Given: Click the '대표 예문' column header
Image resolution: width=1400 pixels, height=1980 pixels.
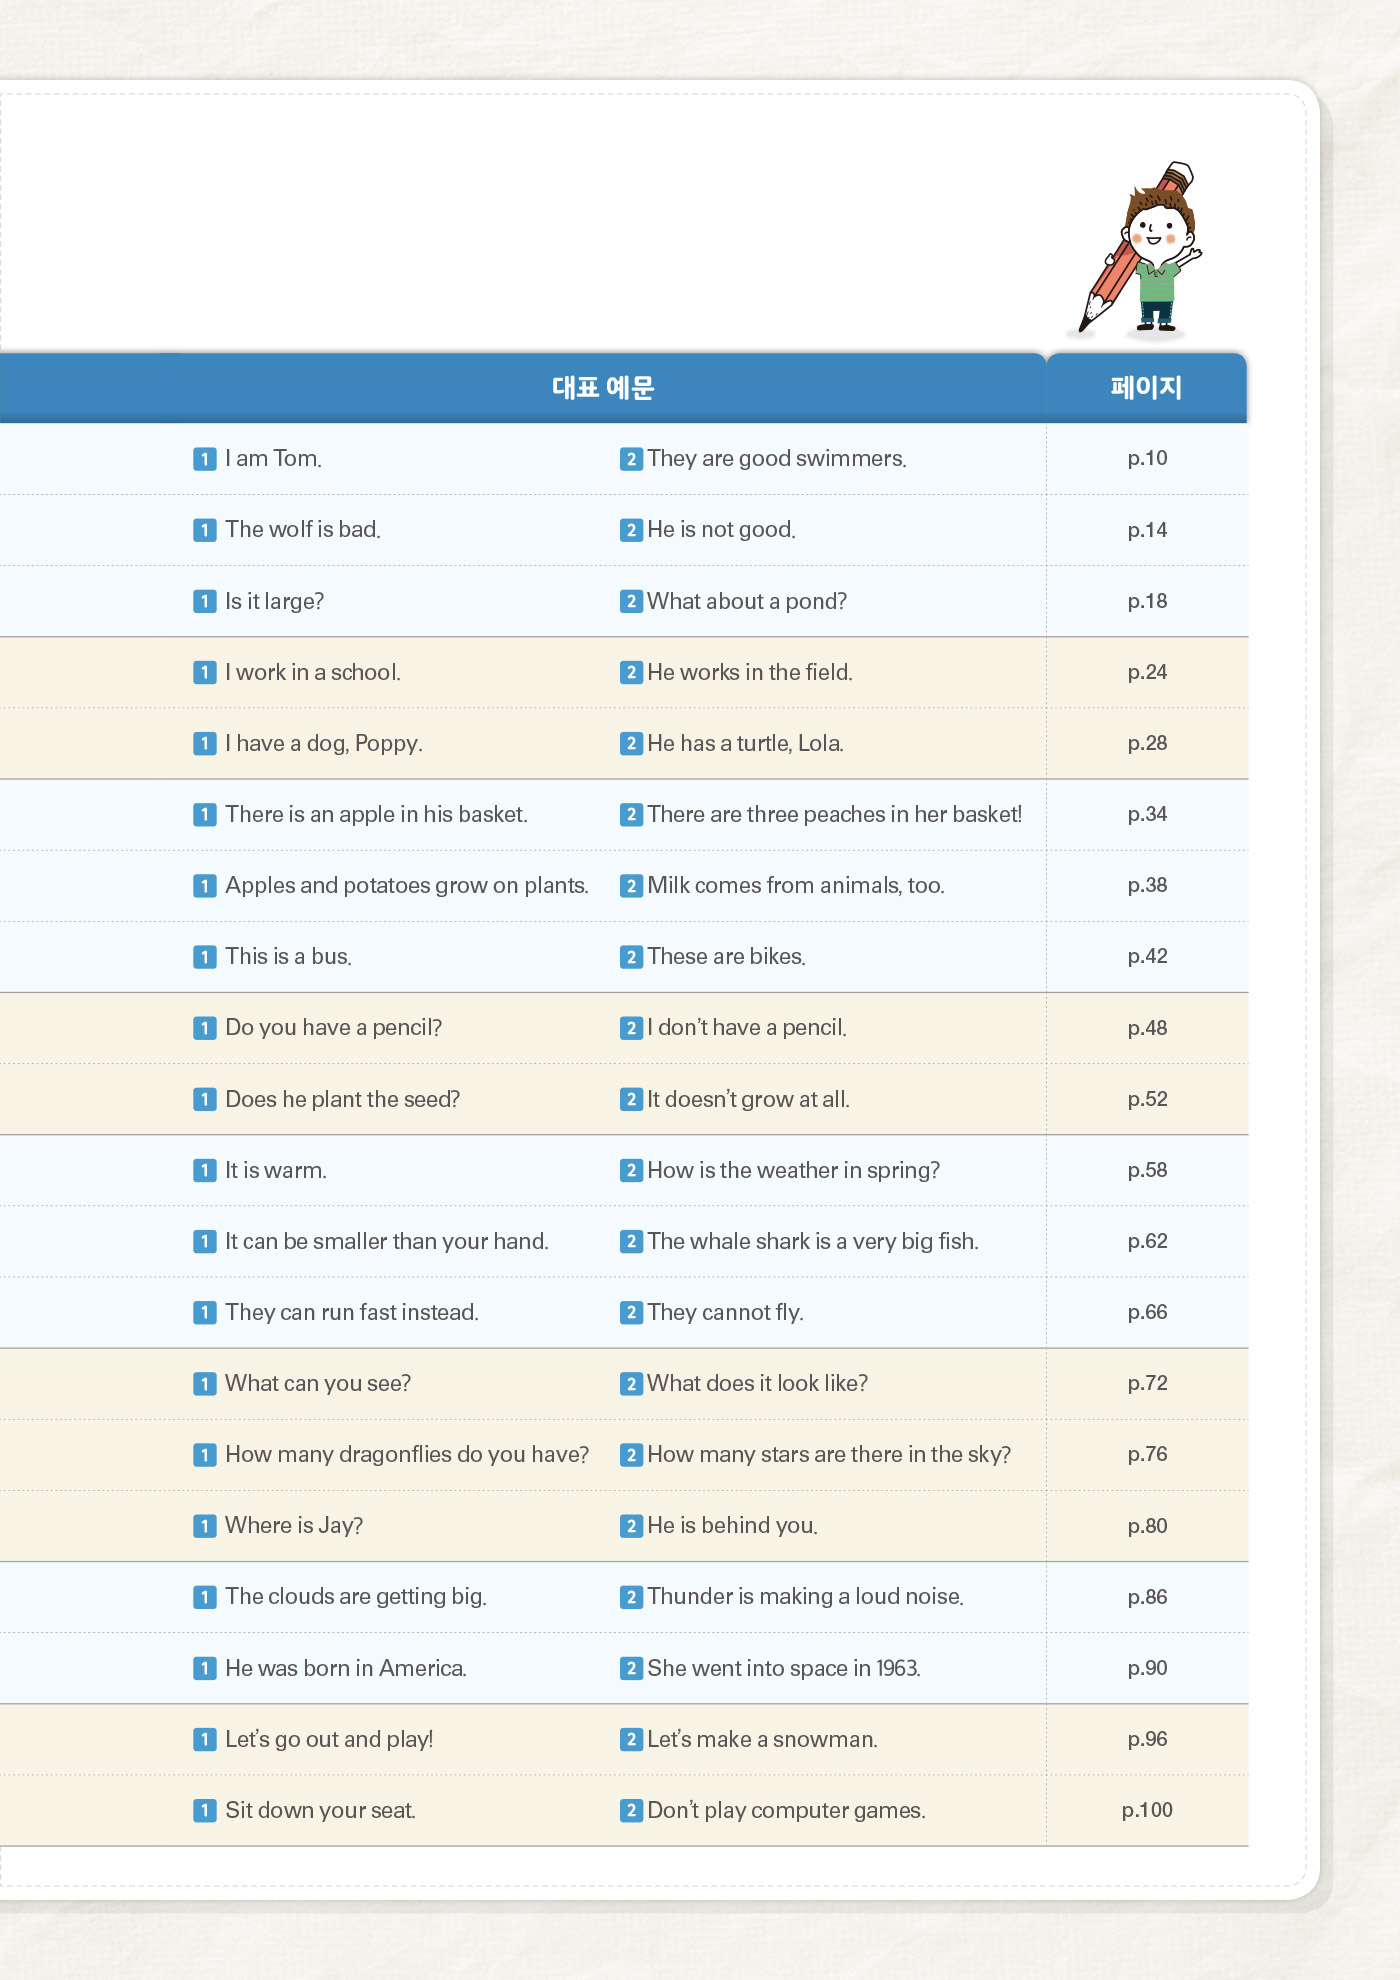Looking at the screenshot, I should coord(603,388).
